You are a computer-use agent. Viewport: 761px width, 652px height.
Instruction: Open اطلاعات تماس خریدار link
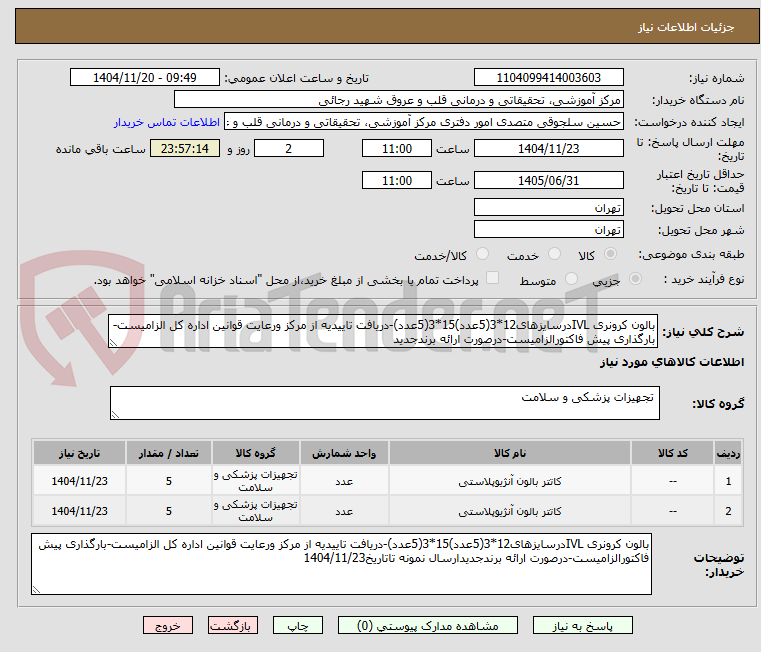(167, 122)
